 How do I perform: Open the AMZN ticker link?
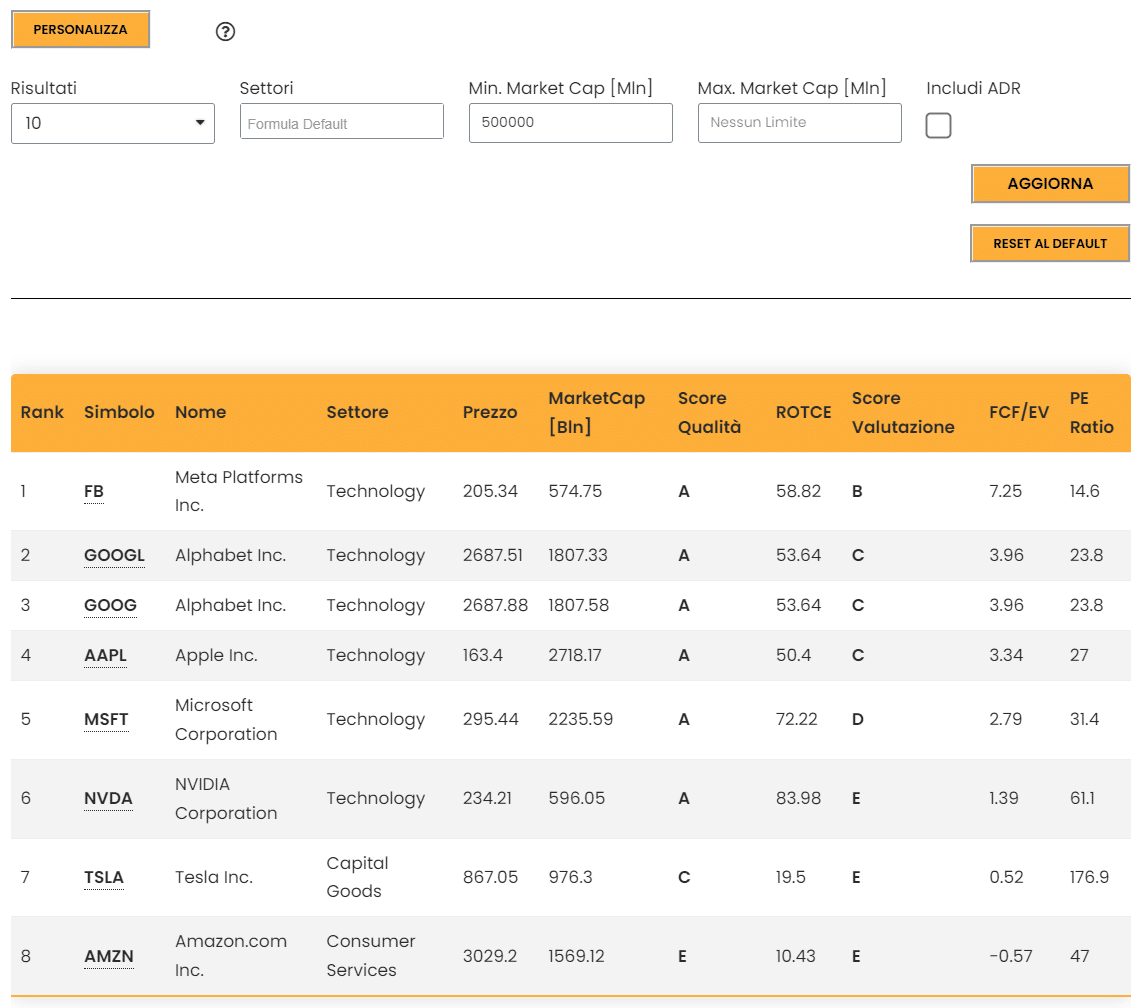109,956
